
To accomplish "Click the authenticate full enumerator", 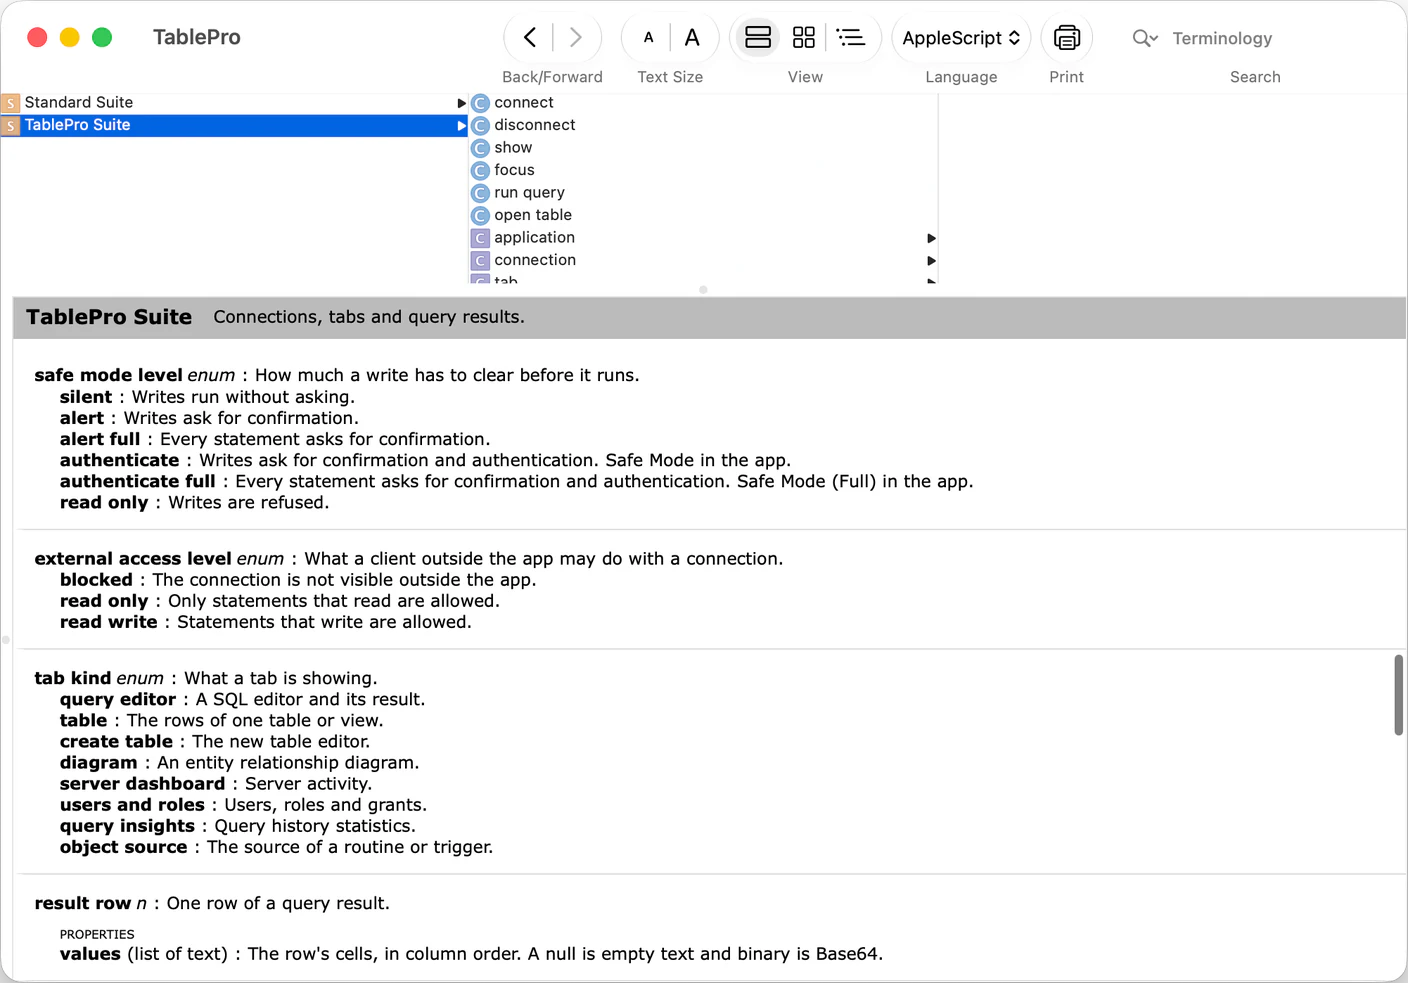I will pos(138,481).
